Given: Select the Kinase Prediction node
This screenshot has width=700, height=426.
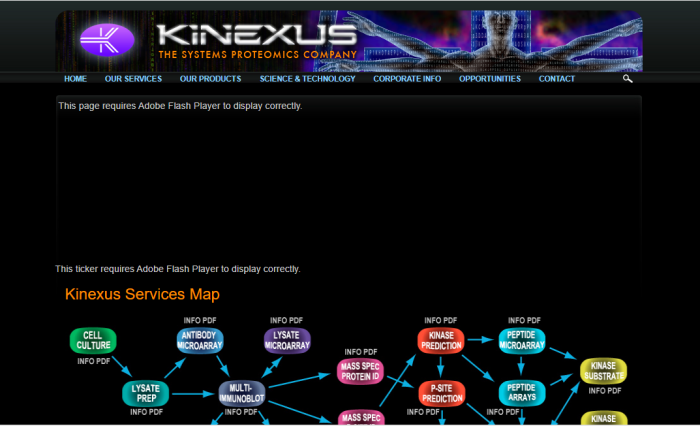Looking at the screenshot, I should [x=441, y=341].
